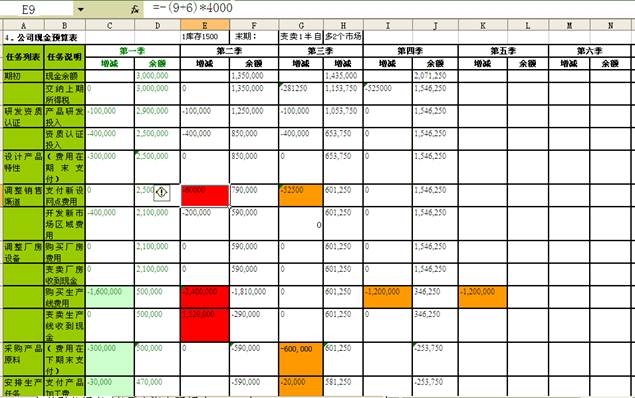Click the orange -1,200,000 cell in column K
Viewport: 635px width, 398px height.
coord(483,297)
